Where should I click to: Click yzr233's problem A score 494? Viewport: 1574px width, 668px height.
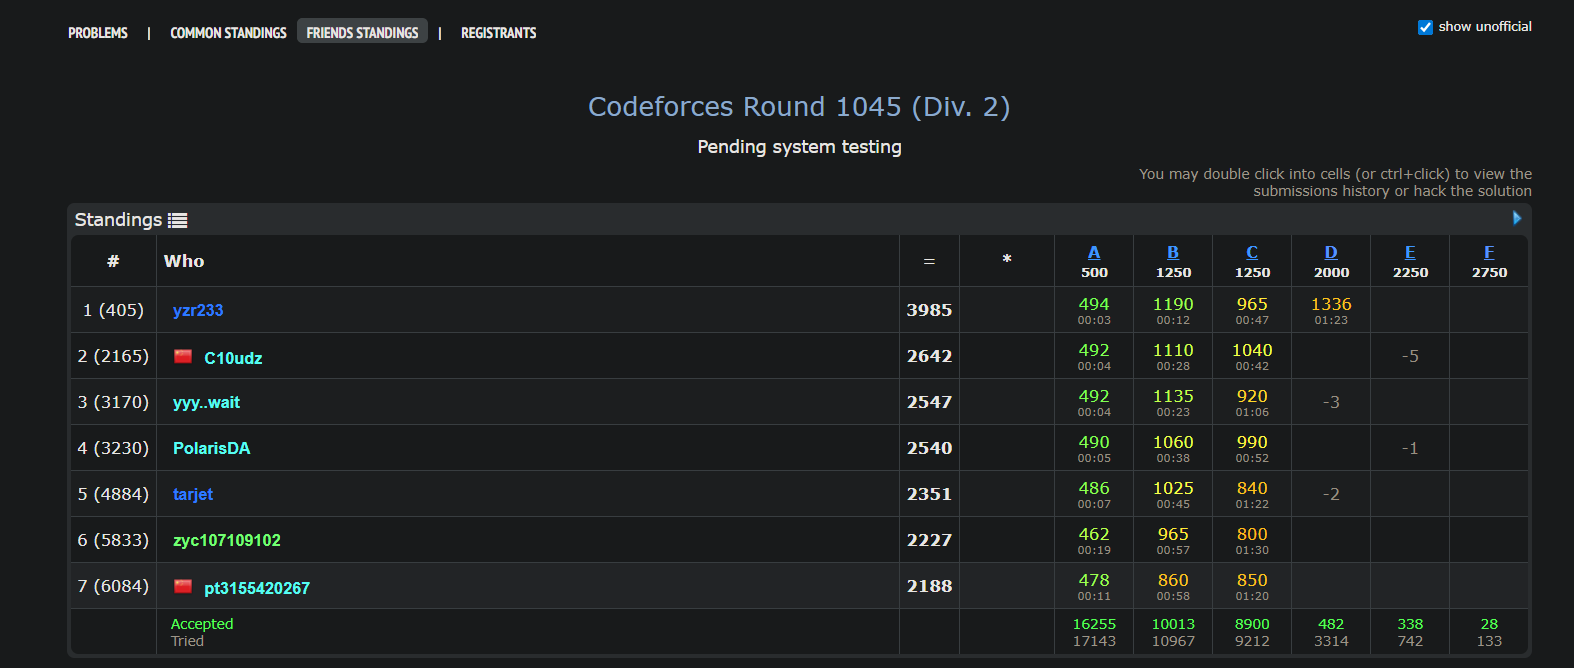[x=1094, y=304]
